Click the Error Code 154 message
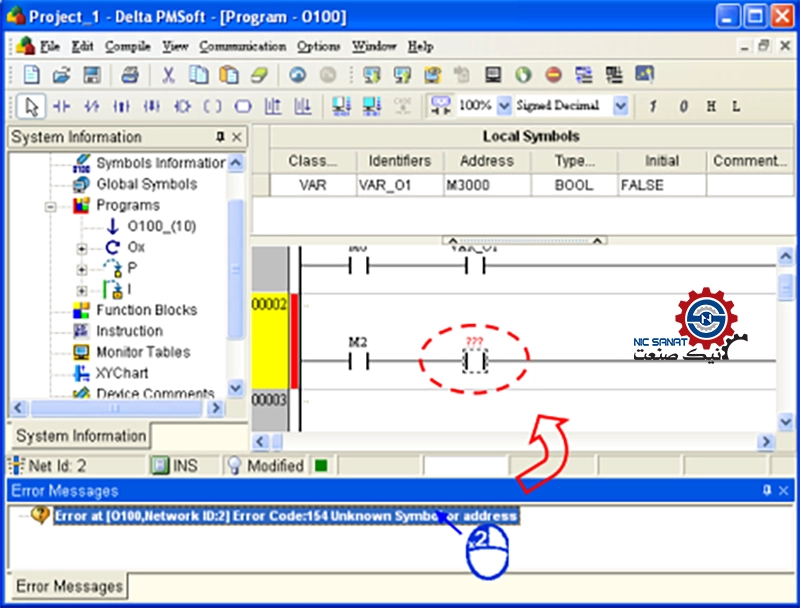The height and width of the screenshot is (608, 800). point(285,516)
